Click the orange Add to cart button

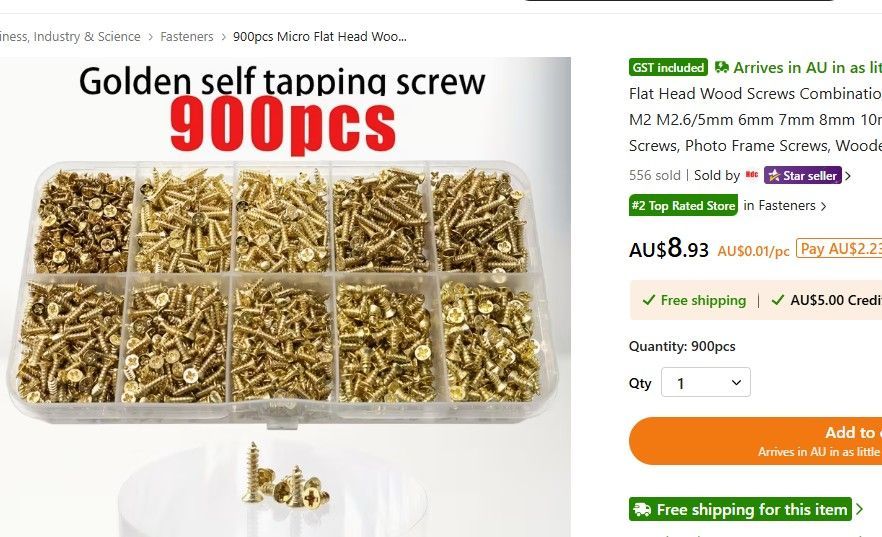click(x=755, y=441)
